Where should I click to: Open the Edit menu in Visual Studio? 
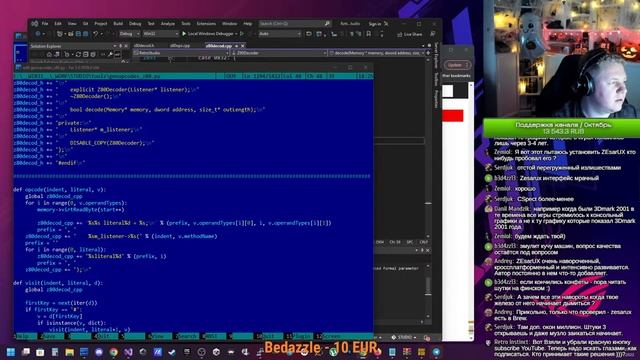(58, 24)
